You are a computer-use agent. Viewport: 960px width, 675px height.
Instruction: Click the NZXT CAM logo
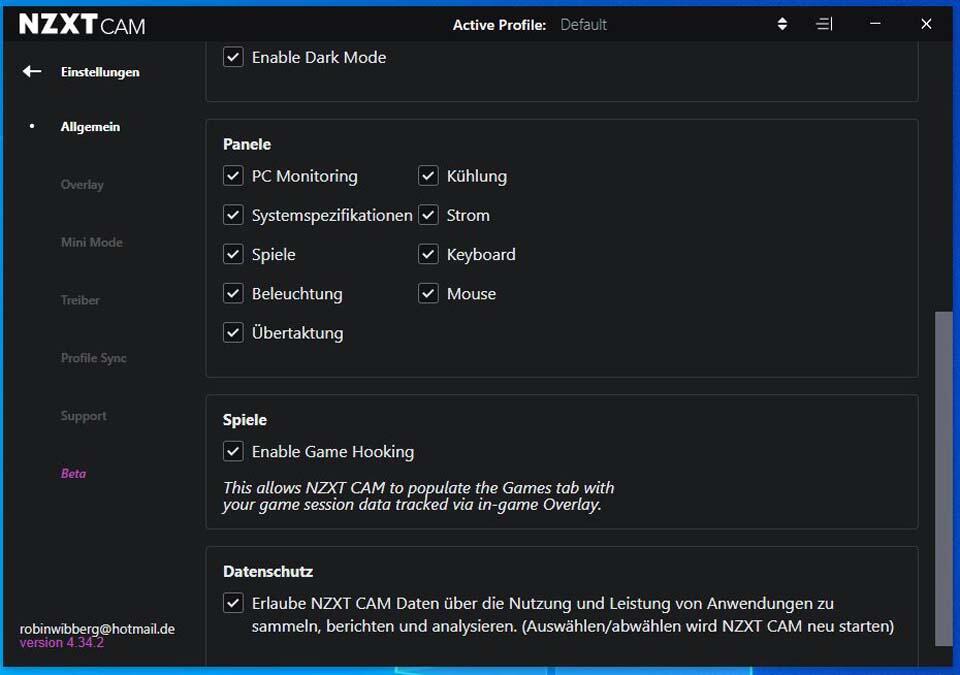click(x=82, y=25)
